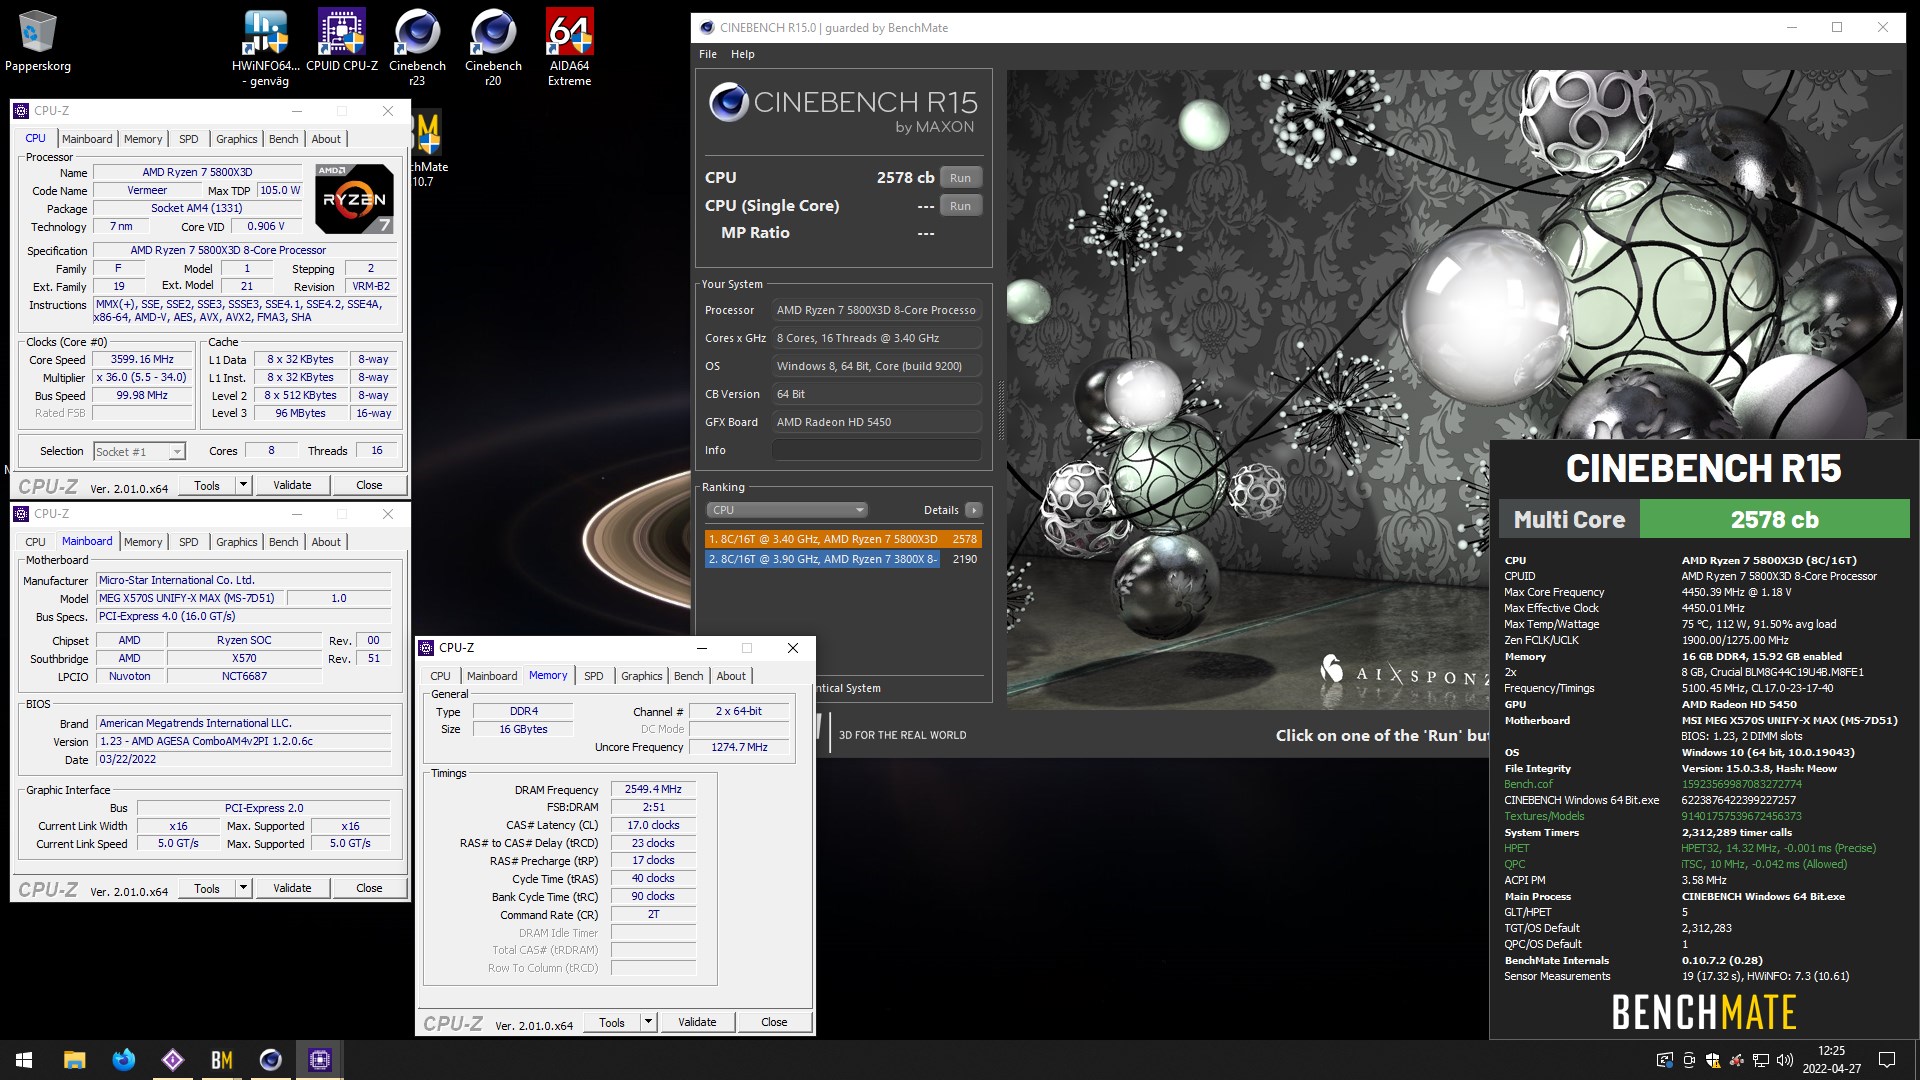This screenshot has height=1080, width=1920.
Task: Click the Ryzen 7 logo in CPU-Z
Action: pyautogui.click(x=354, y=198)
